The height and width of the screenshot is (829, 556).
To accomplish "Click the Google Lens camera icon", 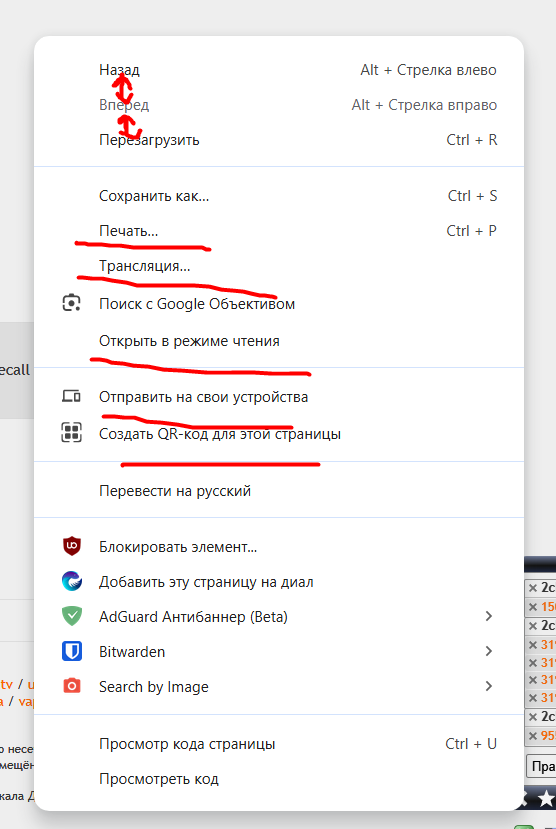I will coord(71,303).
